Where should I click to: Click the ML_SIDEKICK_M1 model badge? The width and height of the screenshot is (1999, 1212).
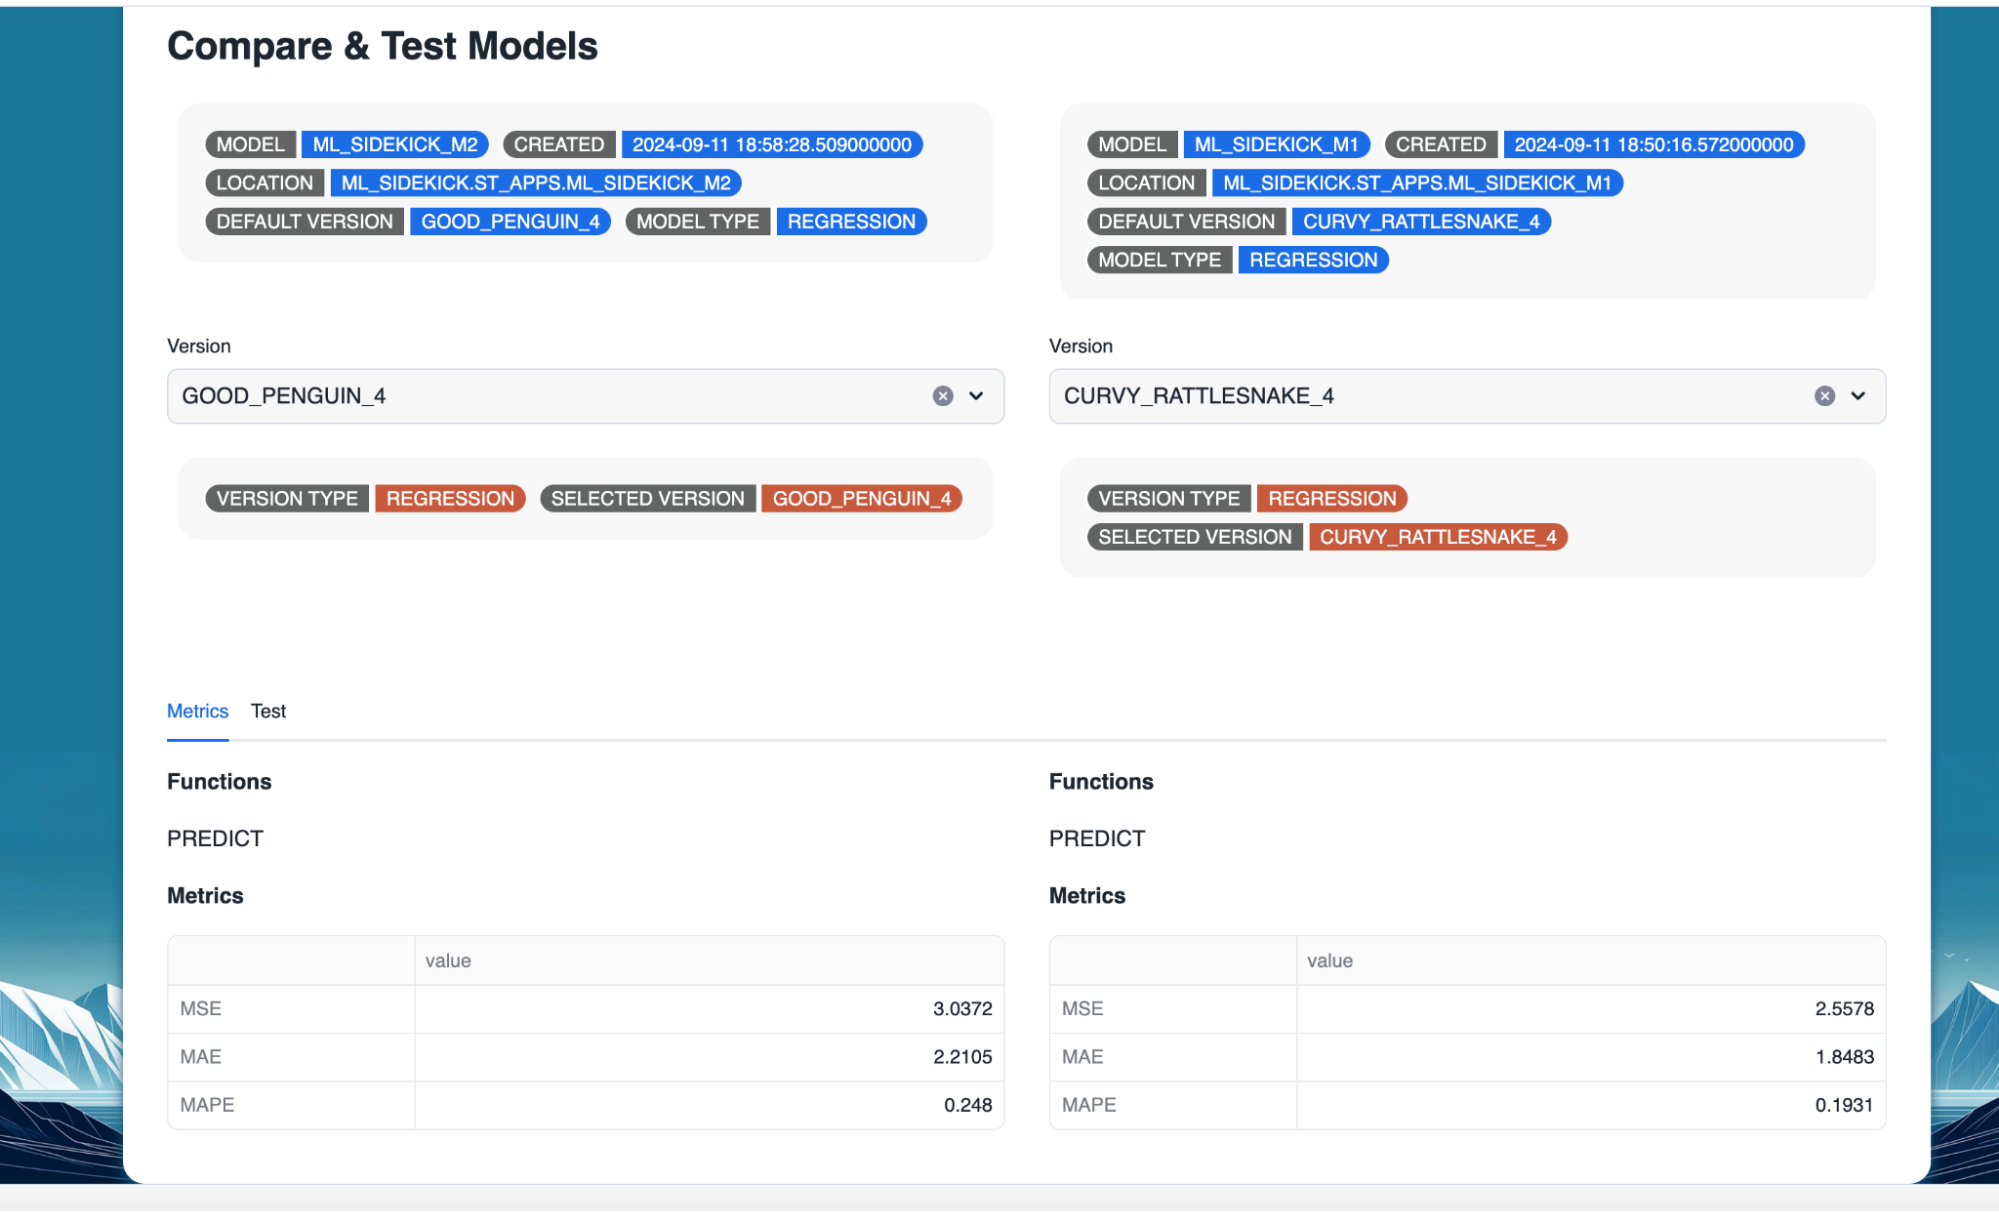[x=1276, y=145]
